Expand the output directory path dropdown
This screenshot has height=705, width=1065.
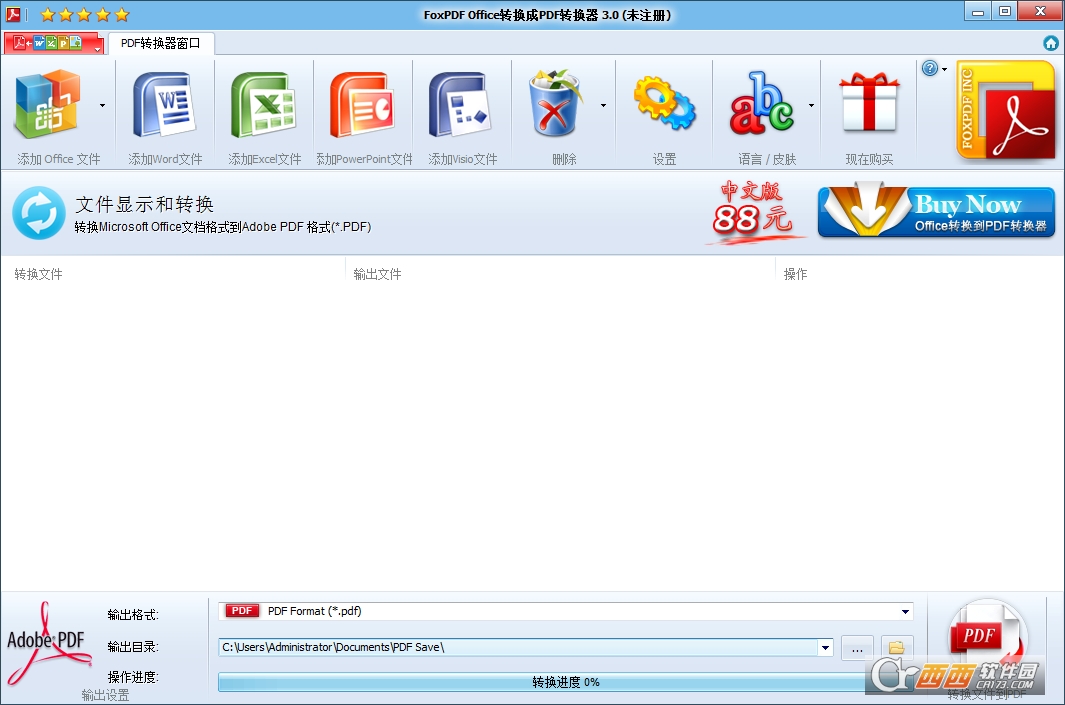825,648
